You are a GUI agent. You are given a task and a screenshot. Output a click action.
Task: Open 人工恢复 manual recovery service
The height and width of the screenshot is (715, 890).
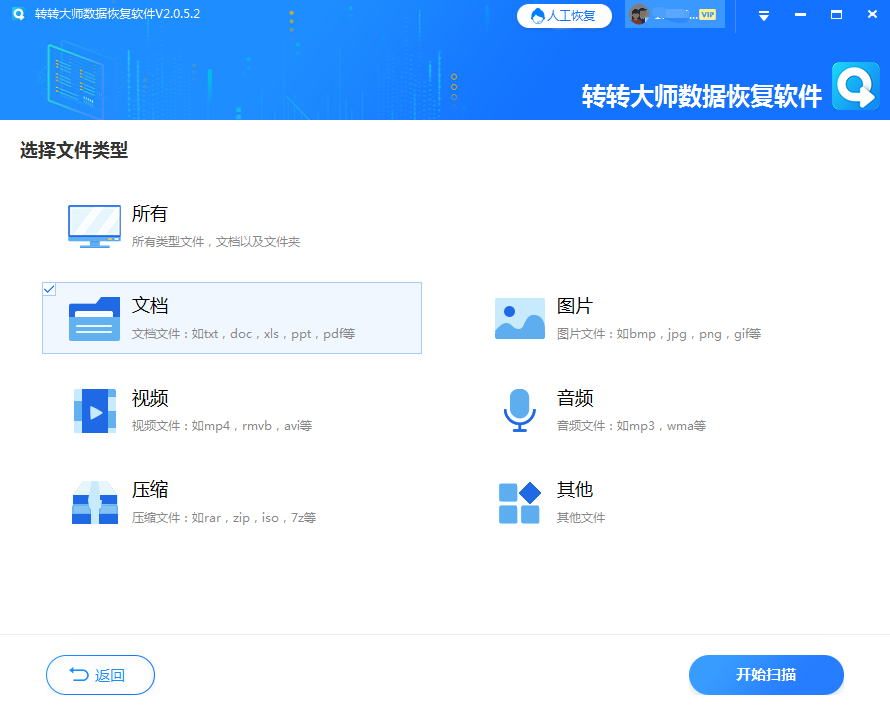(563, 15)
